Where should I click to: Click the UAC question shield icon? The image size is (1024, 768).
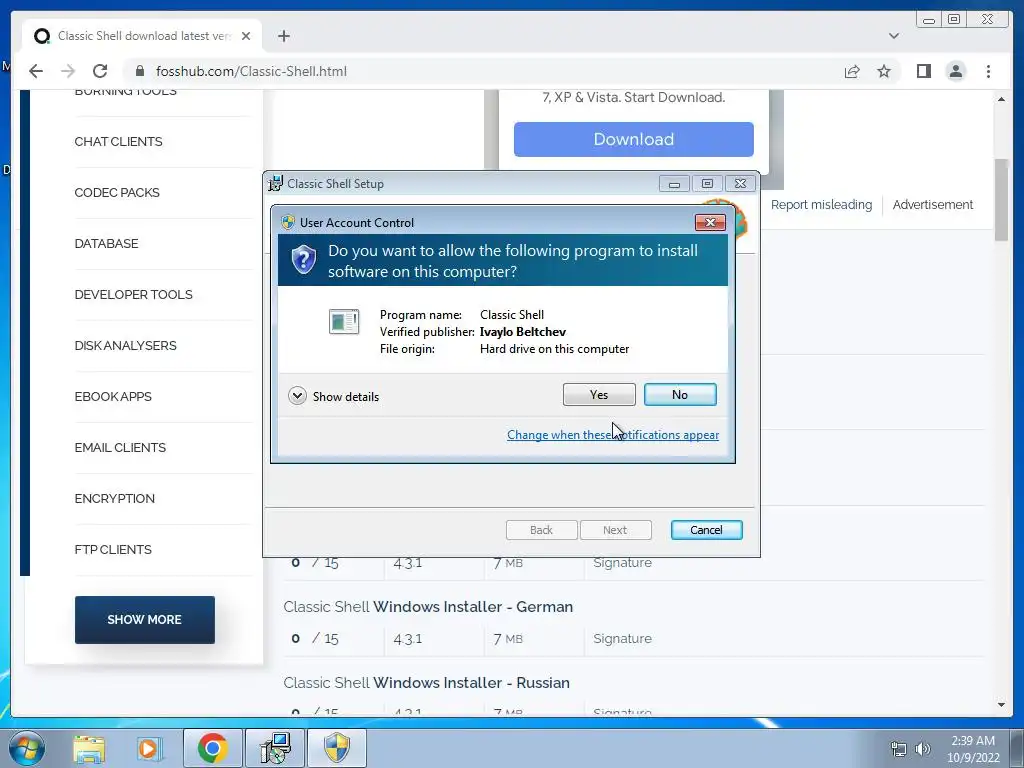coord(304,260)
